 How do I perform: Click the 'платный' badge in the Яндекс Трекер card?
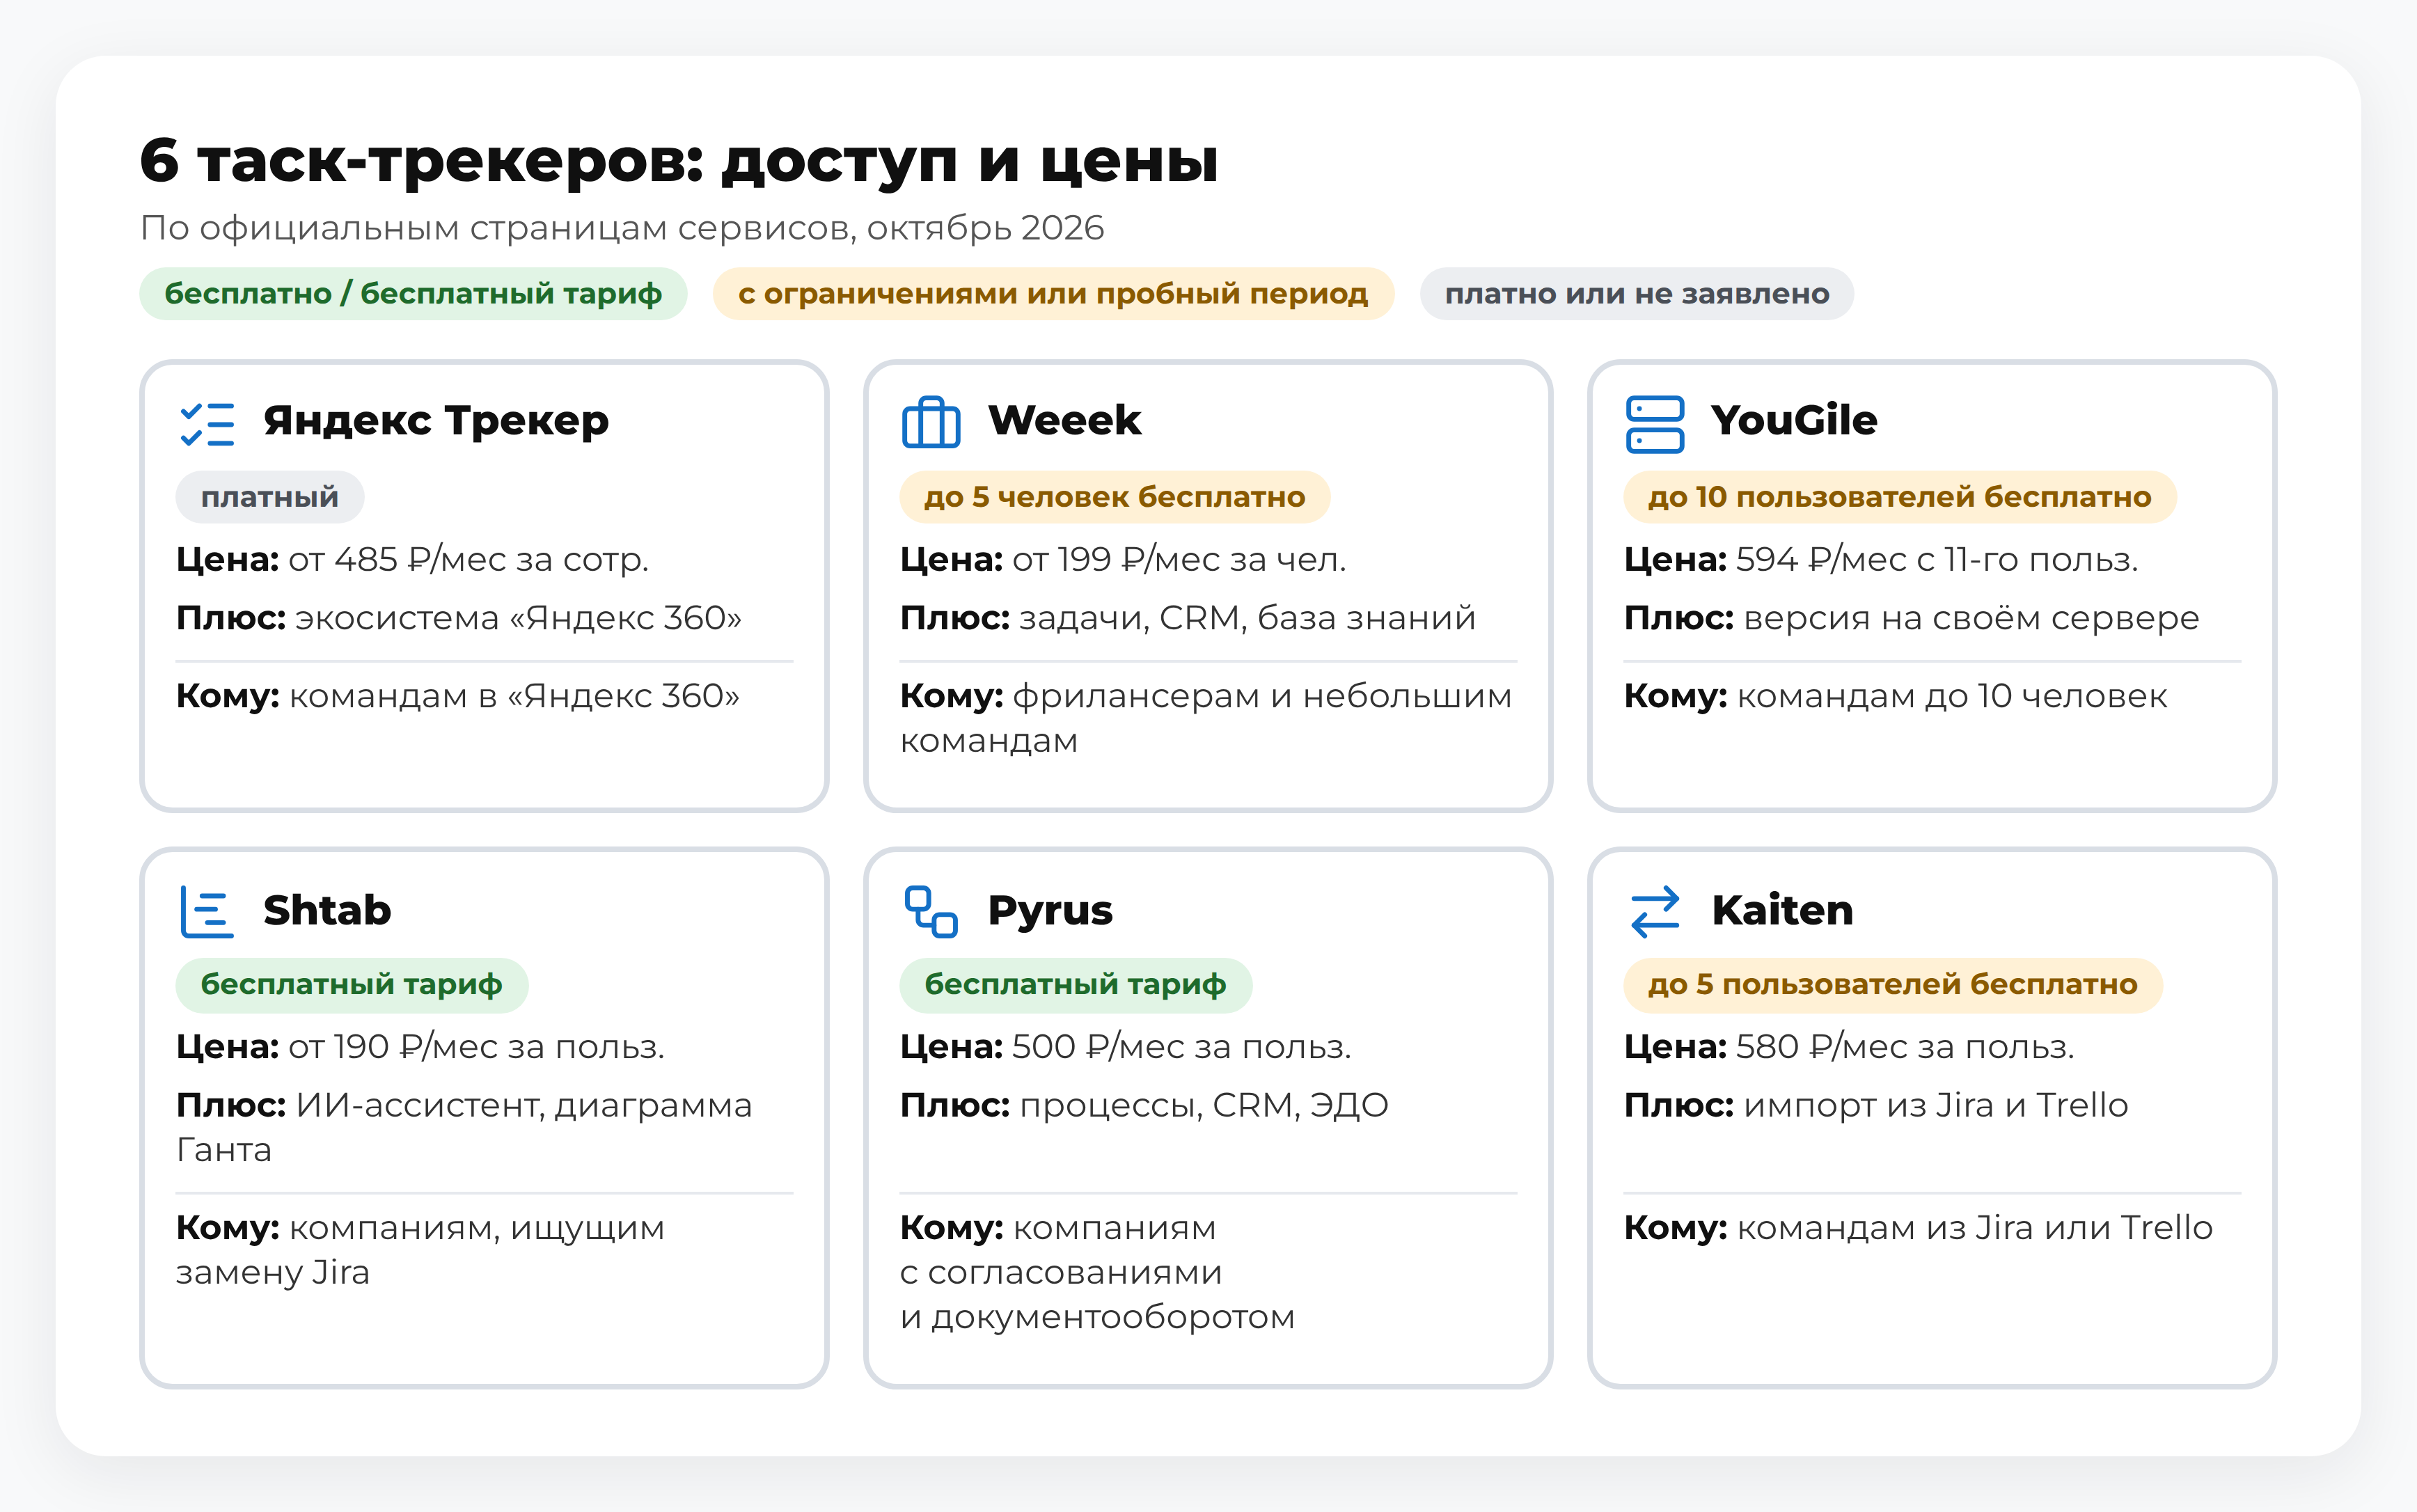(x=270, y=497)
